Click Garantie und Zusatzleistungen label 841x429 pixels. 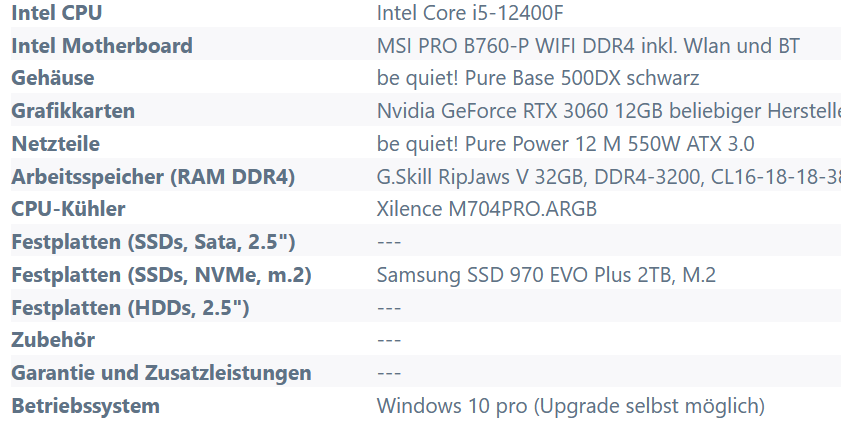[161, 373]
